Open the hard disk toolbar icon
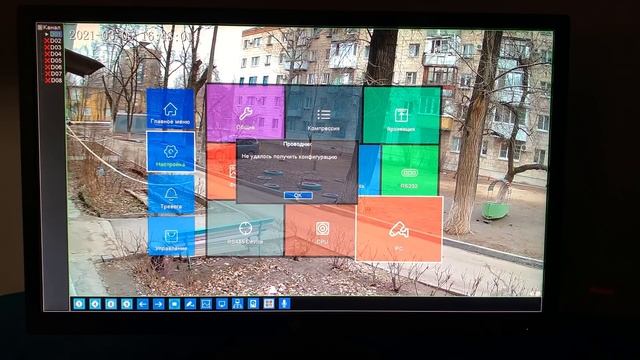 tap(253, 304)
